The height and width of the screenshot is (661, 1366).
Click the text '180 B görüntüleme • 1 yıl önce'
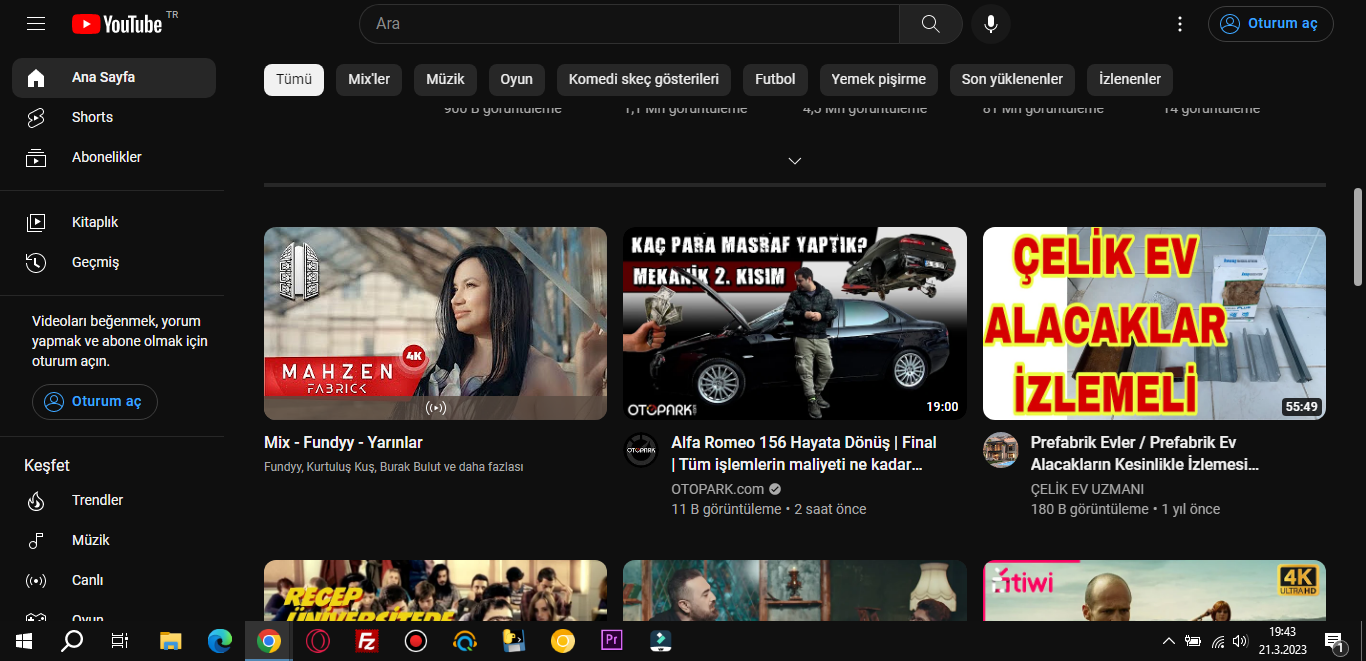1126,509
